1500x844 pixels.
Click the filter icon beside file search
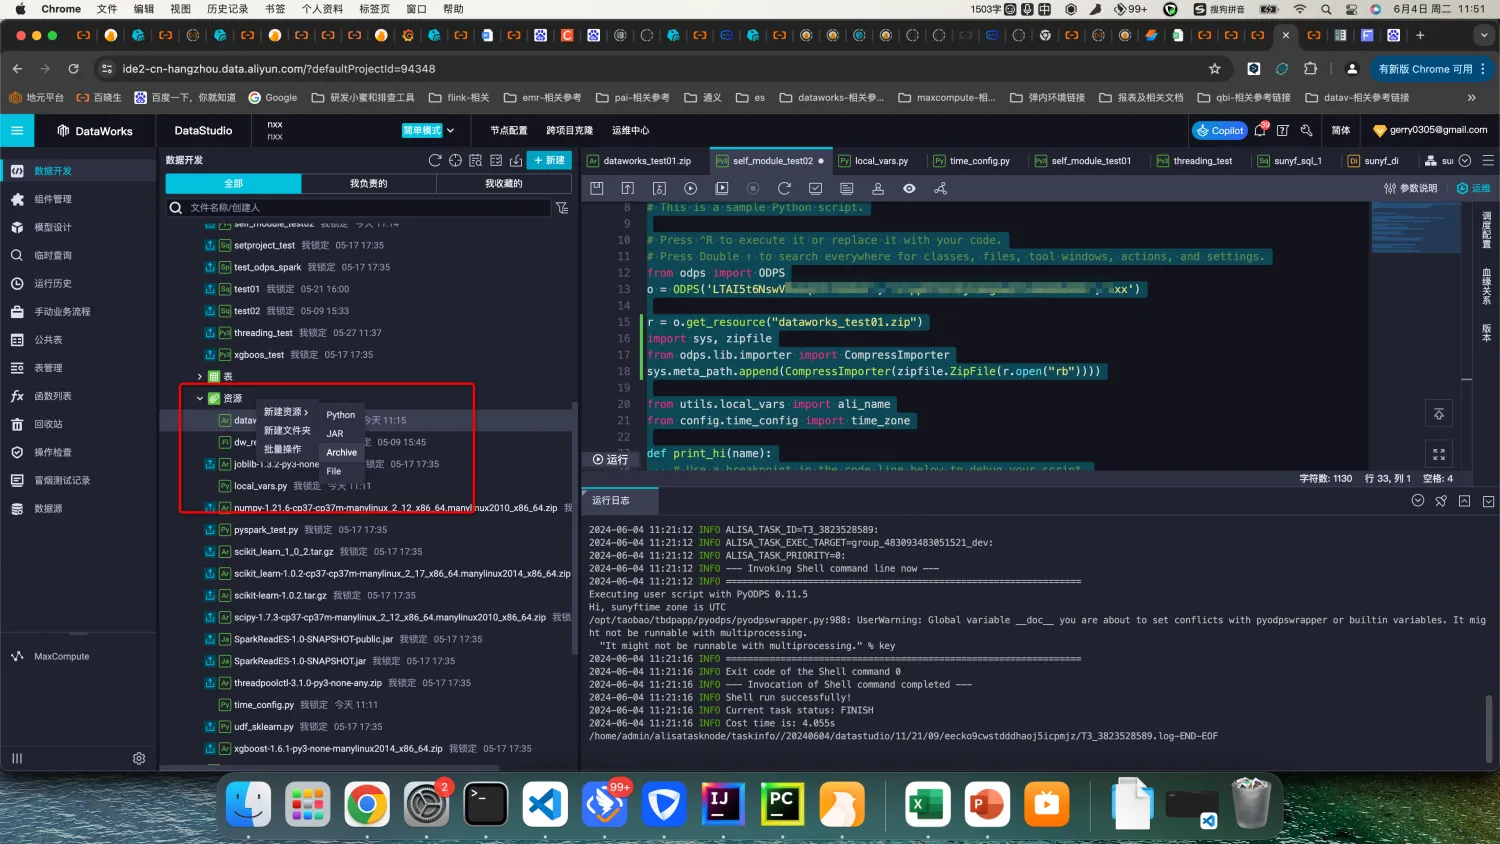tap(562, 208)
